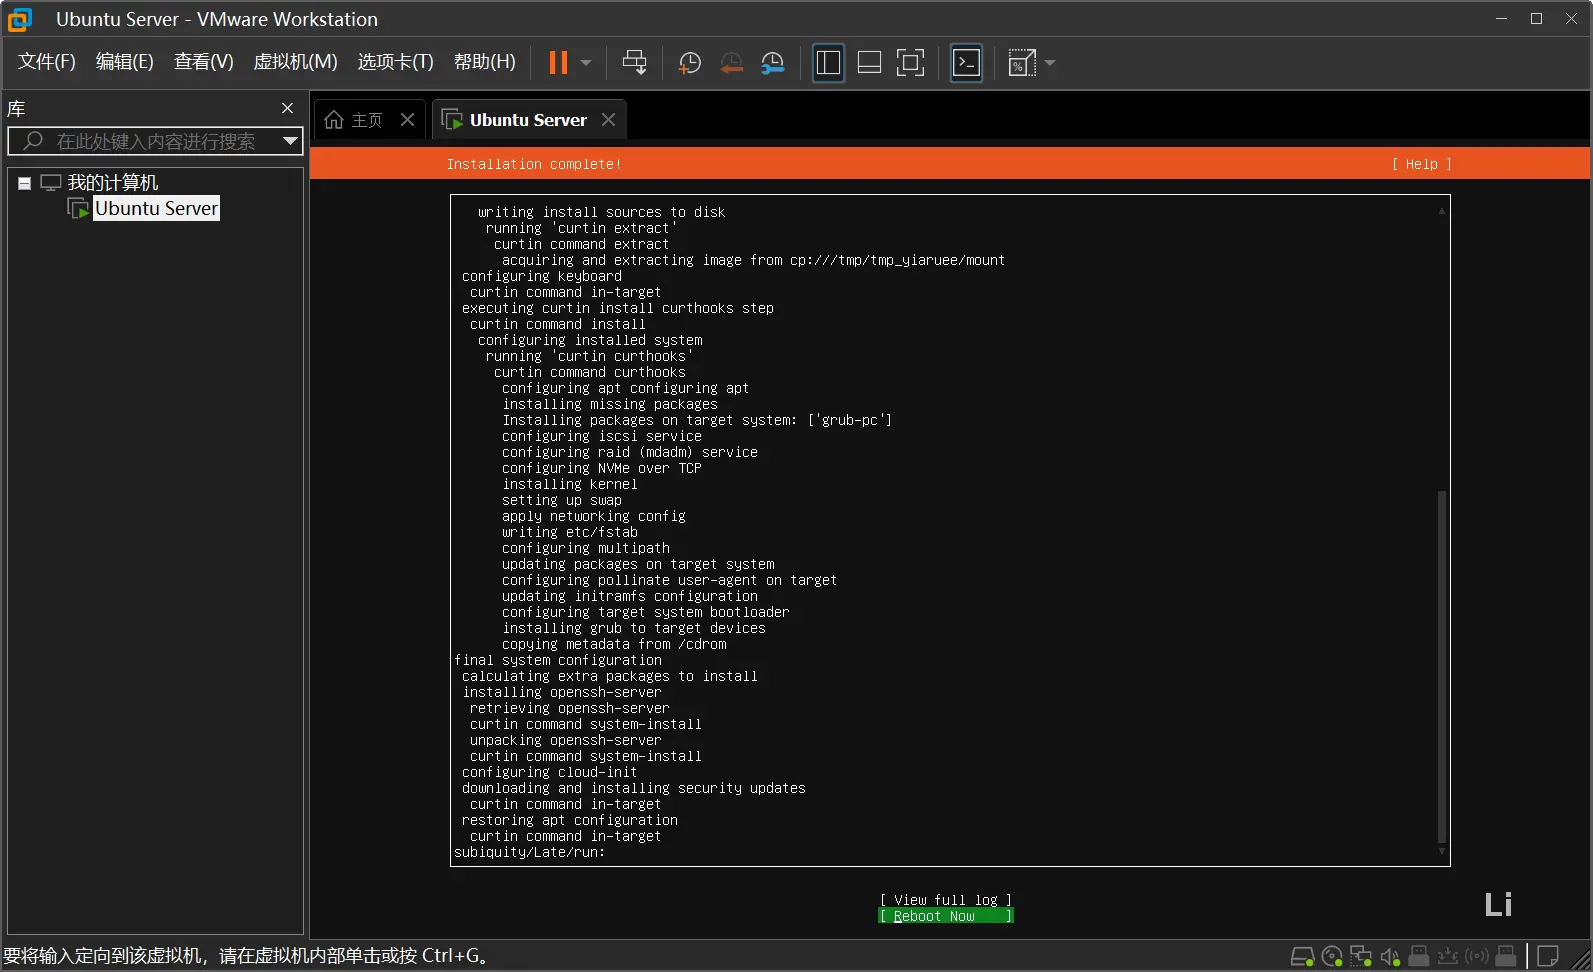The width and height of the screenshot is (1593, 972).
Task: Click the CD/DVD drive status icon
Action: [1332, 957]
